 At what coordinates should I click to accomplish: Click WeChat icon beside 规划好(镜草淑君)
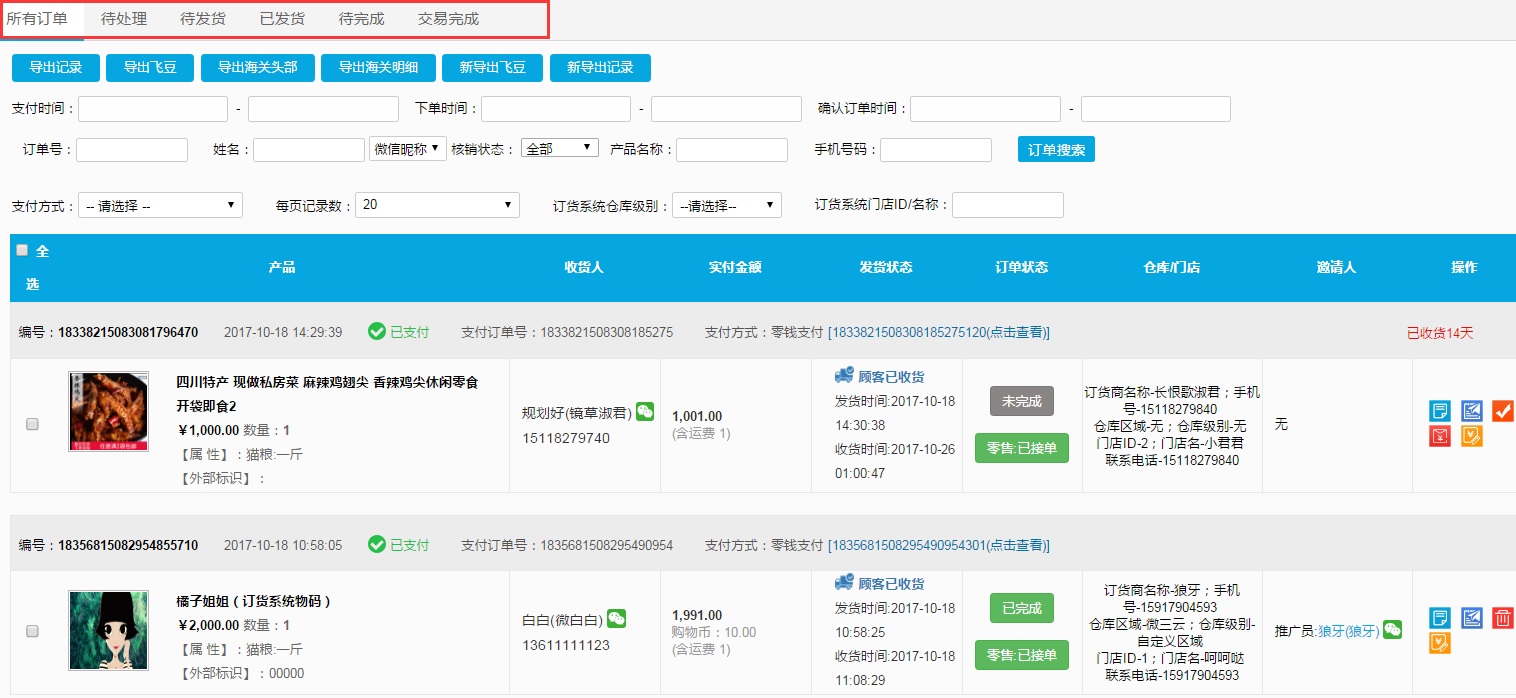coord(645,411)
